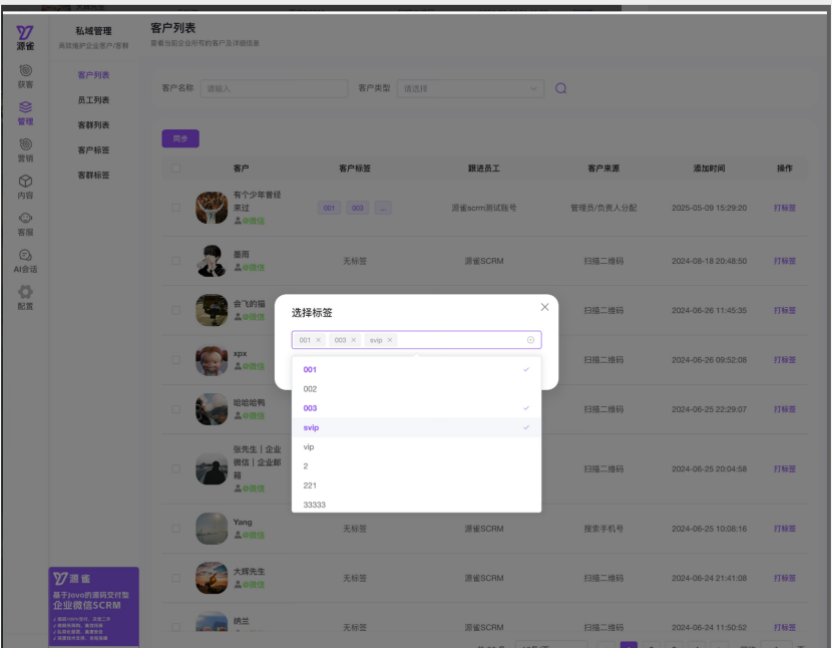Image resolution: width=832 pixels, height=648 pixels.
Task: Go to 客群标签 menu item
Action: pyautogui.click(x=93, y=175)
